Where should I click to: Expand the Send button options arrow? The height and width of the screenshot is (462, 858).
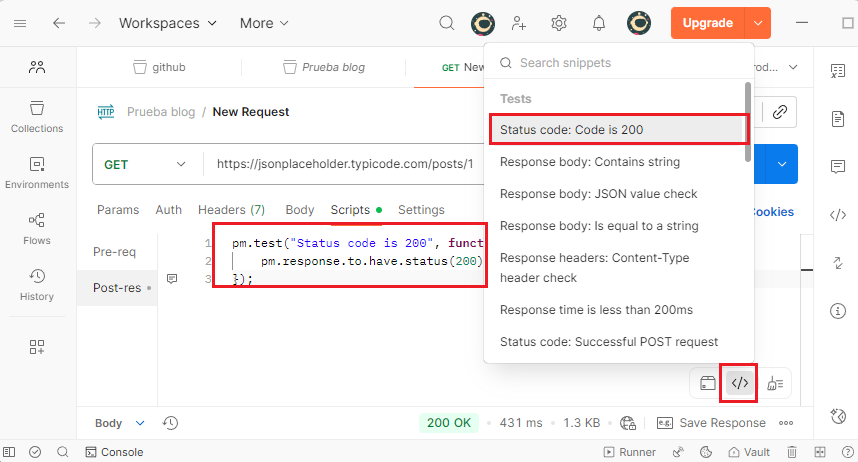[783, 164]
